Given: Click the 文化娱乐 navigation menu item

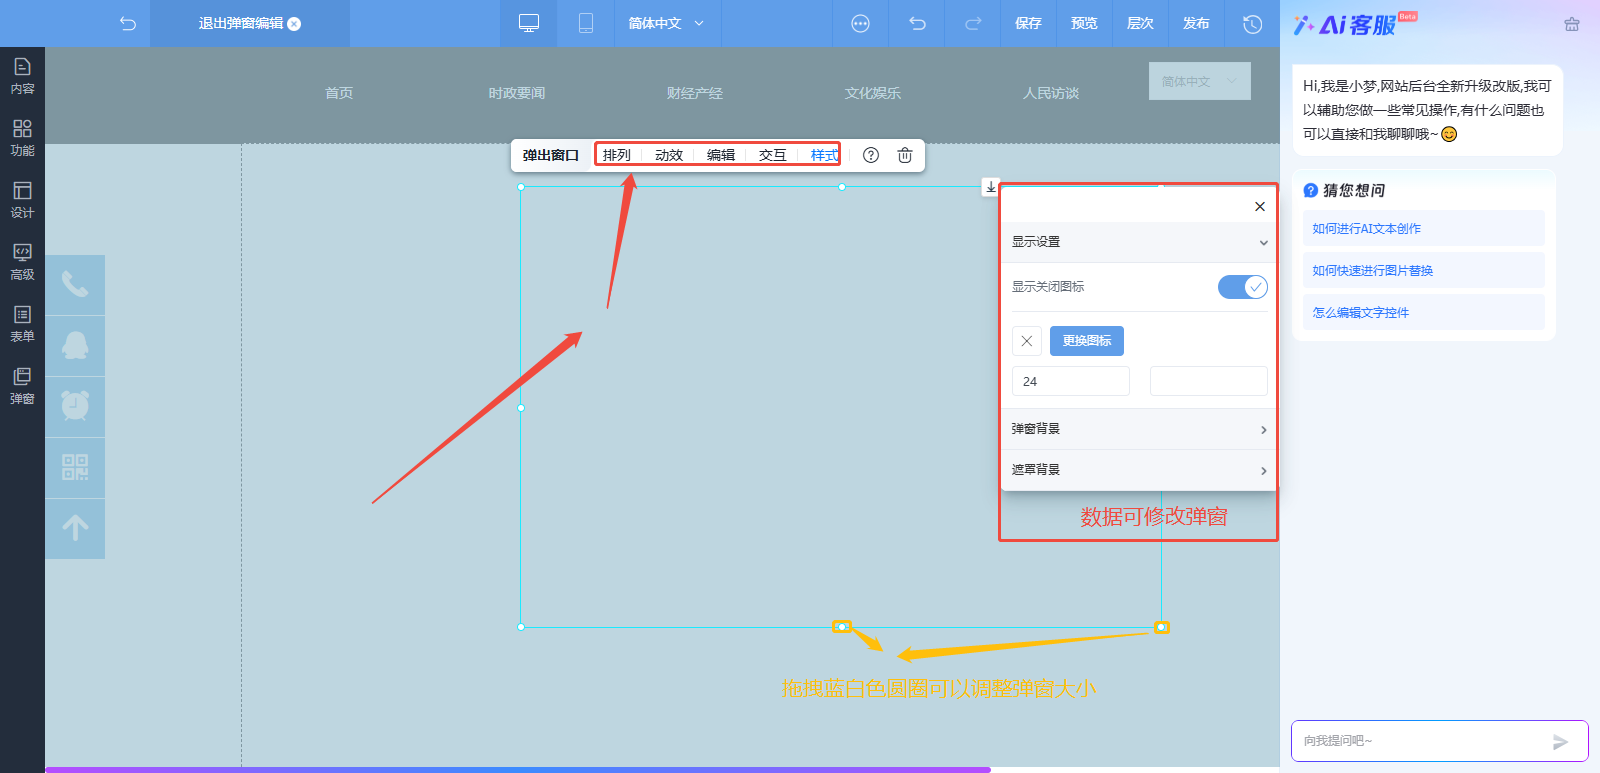Looking at the screenshot, I should point(873,93).
